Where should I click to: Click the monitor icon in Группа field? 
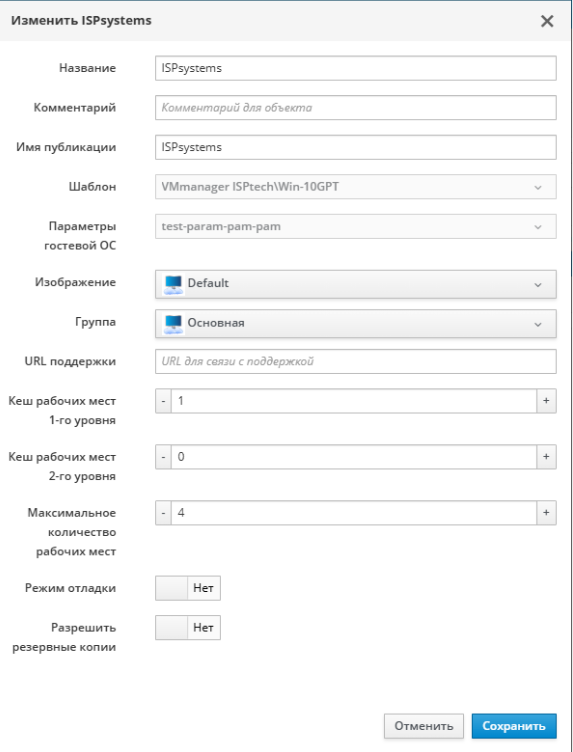pyautogui.click(x=173, y=324)
